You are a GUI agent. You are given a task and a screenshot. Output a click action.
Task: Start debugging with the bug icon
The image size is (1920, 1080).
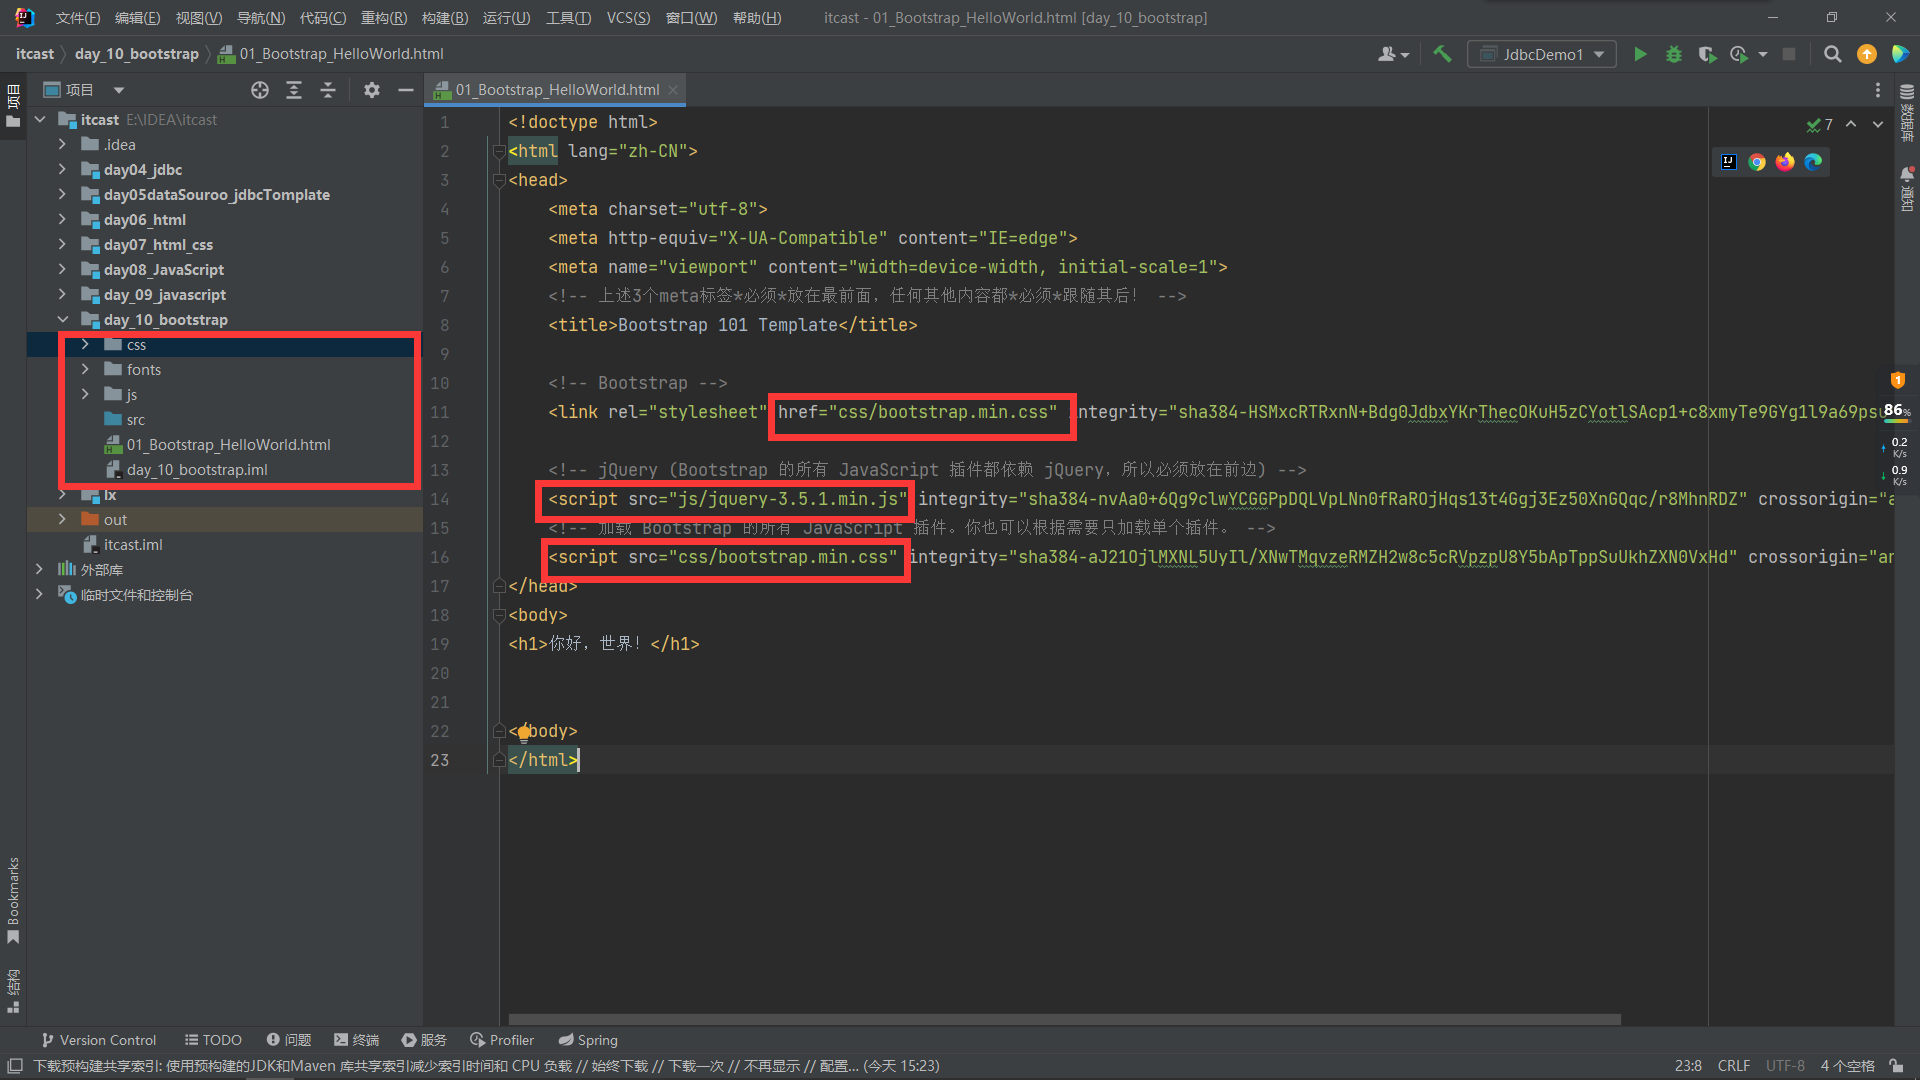click(1673, 54)
